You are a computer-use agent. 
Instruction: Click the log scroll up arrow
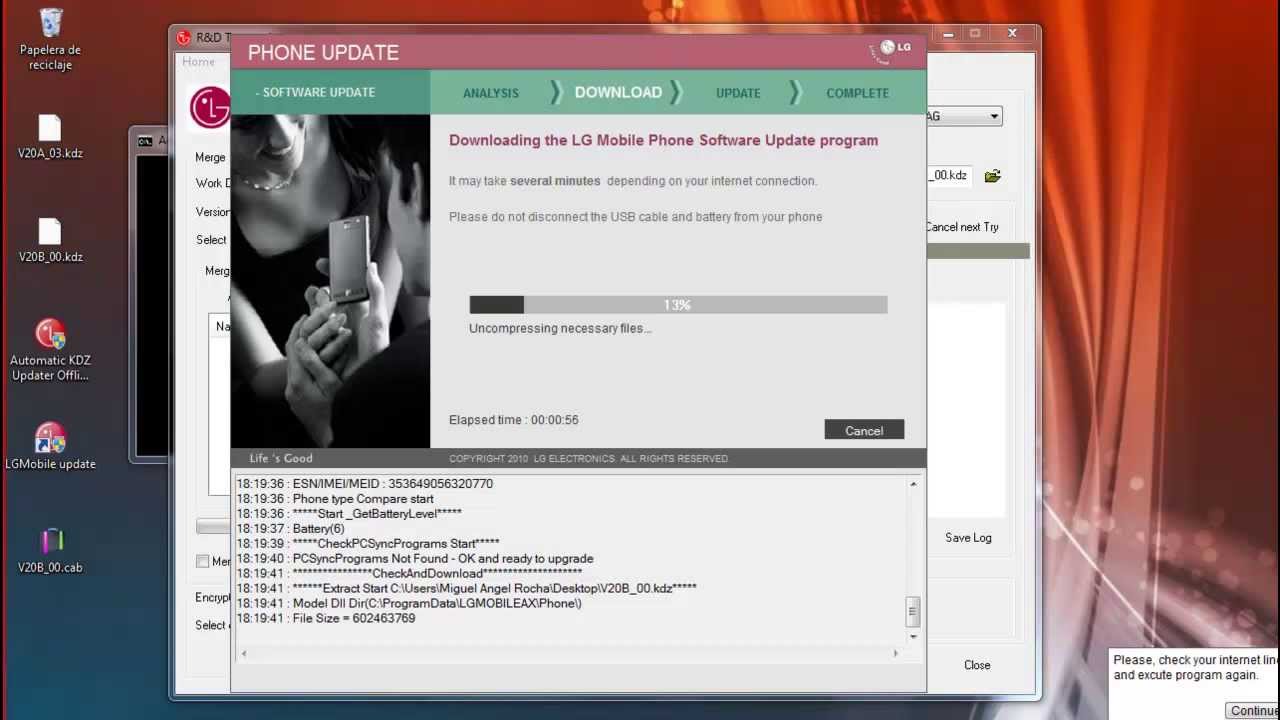913,484
